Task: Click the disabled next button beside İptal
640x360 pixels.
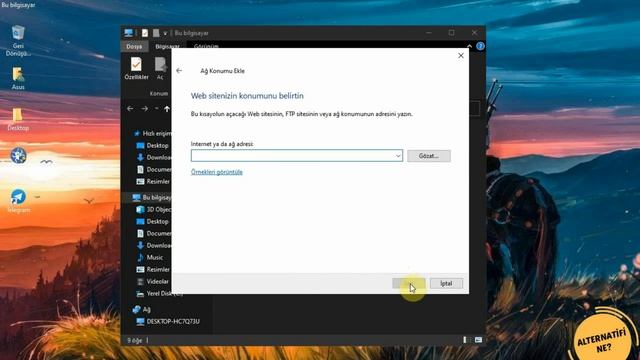Action: [409, 283]
